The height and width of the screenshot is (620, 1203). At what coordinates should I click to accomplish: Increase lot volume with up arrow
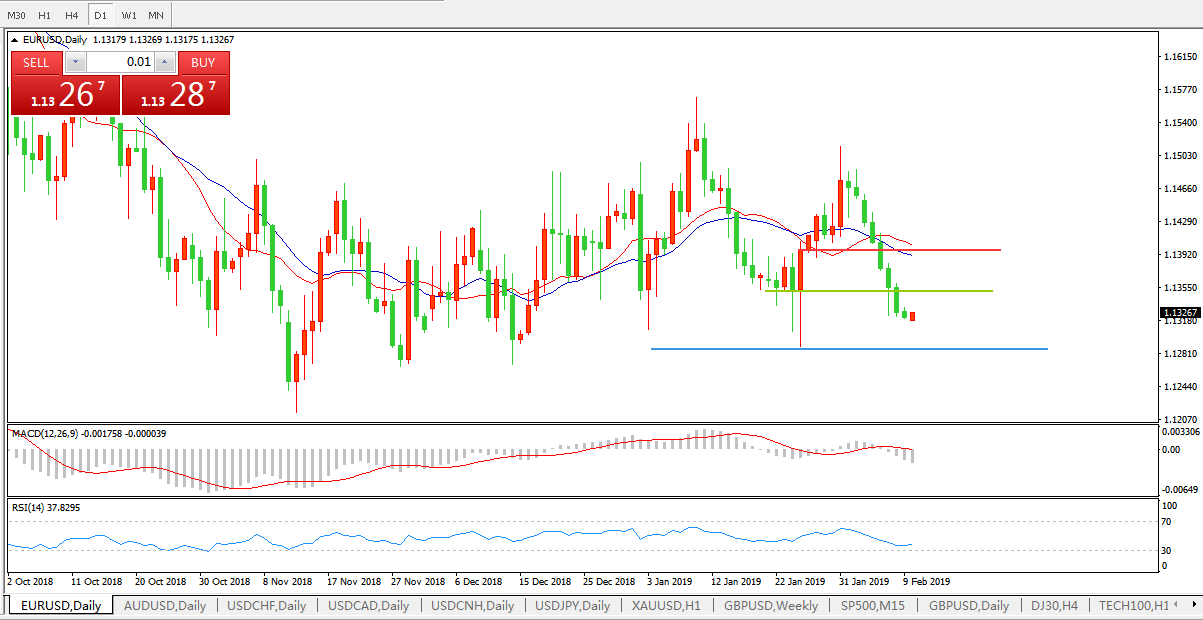pos(165,62)
